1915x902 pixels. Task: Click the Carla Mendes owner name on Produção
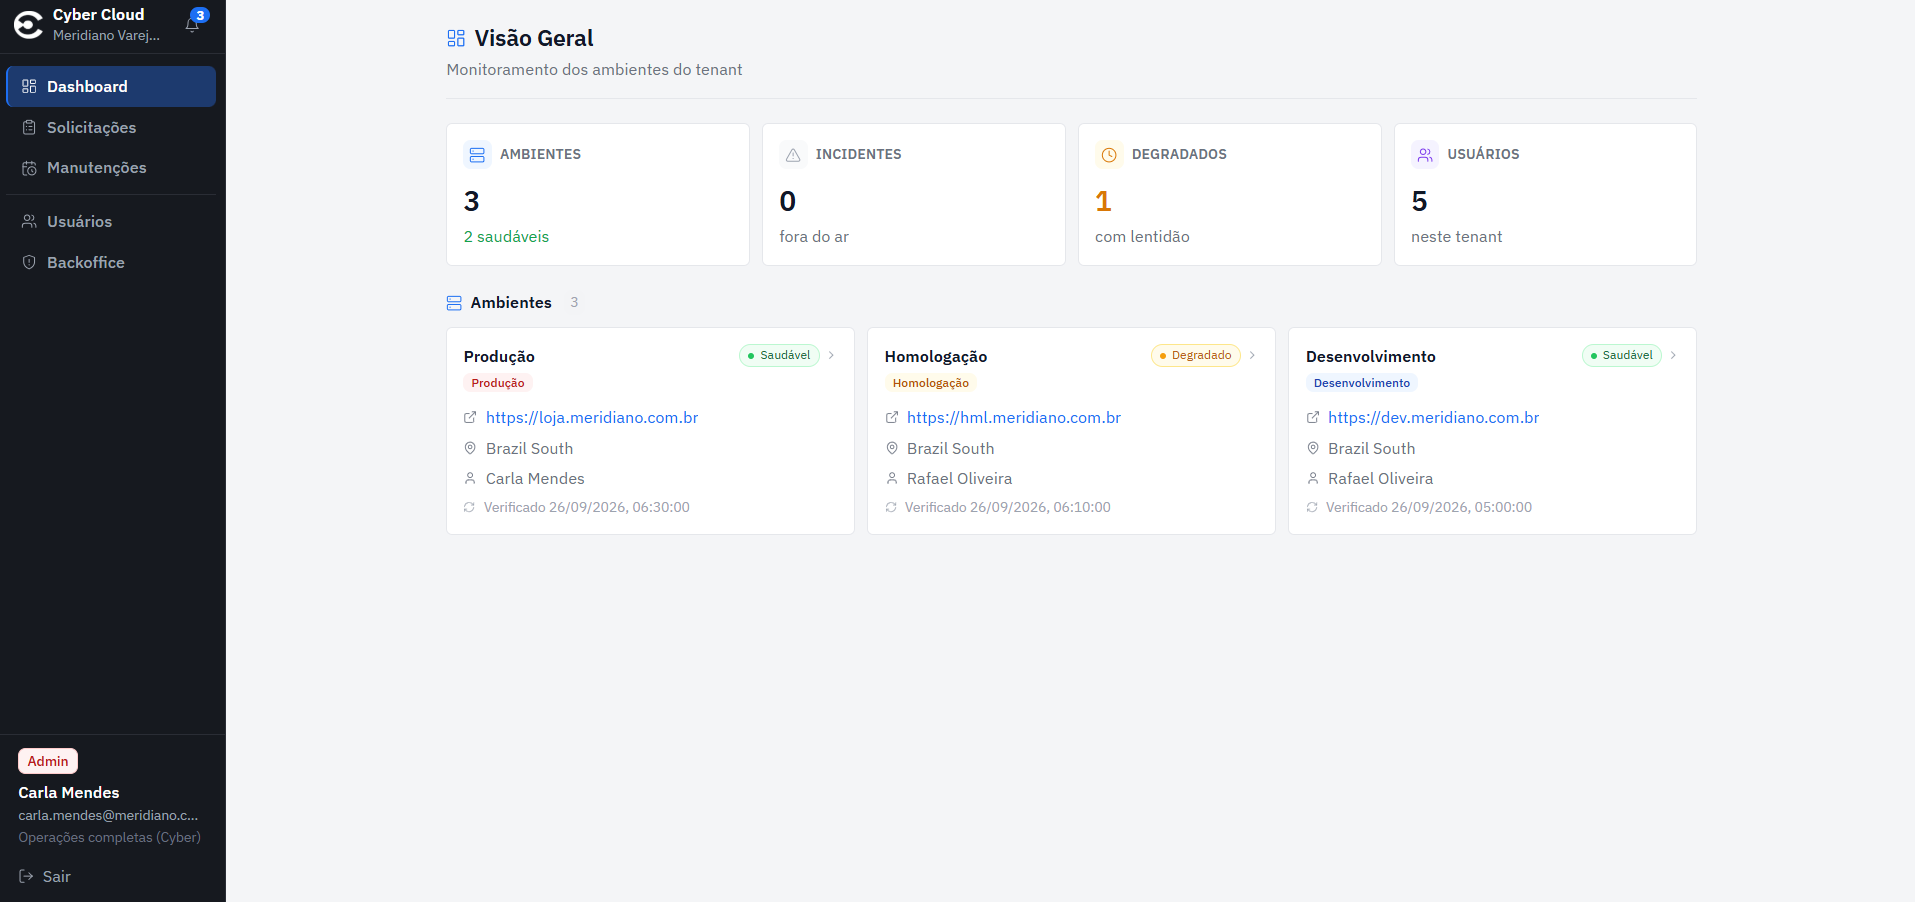535,479
